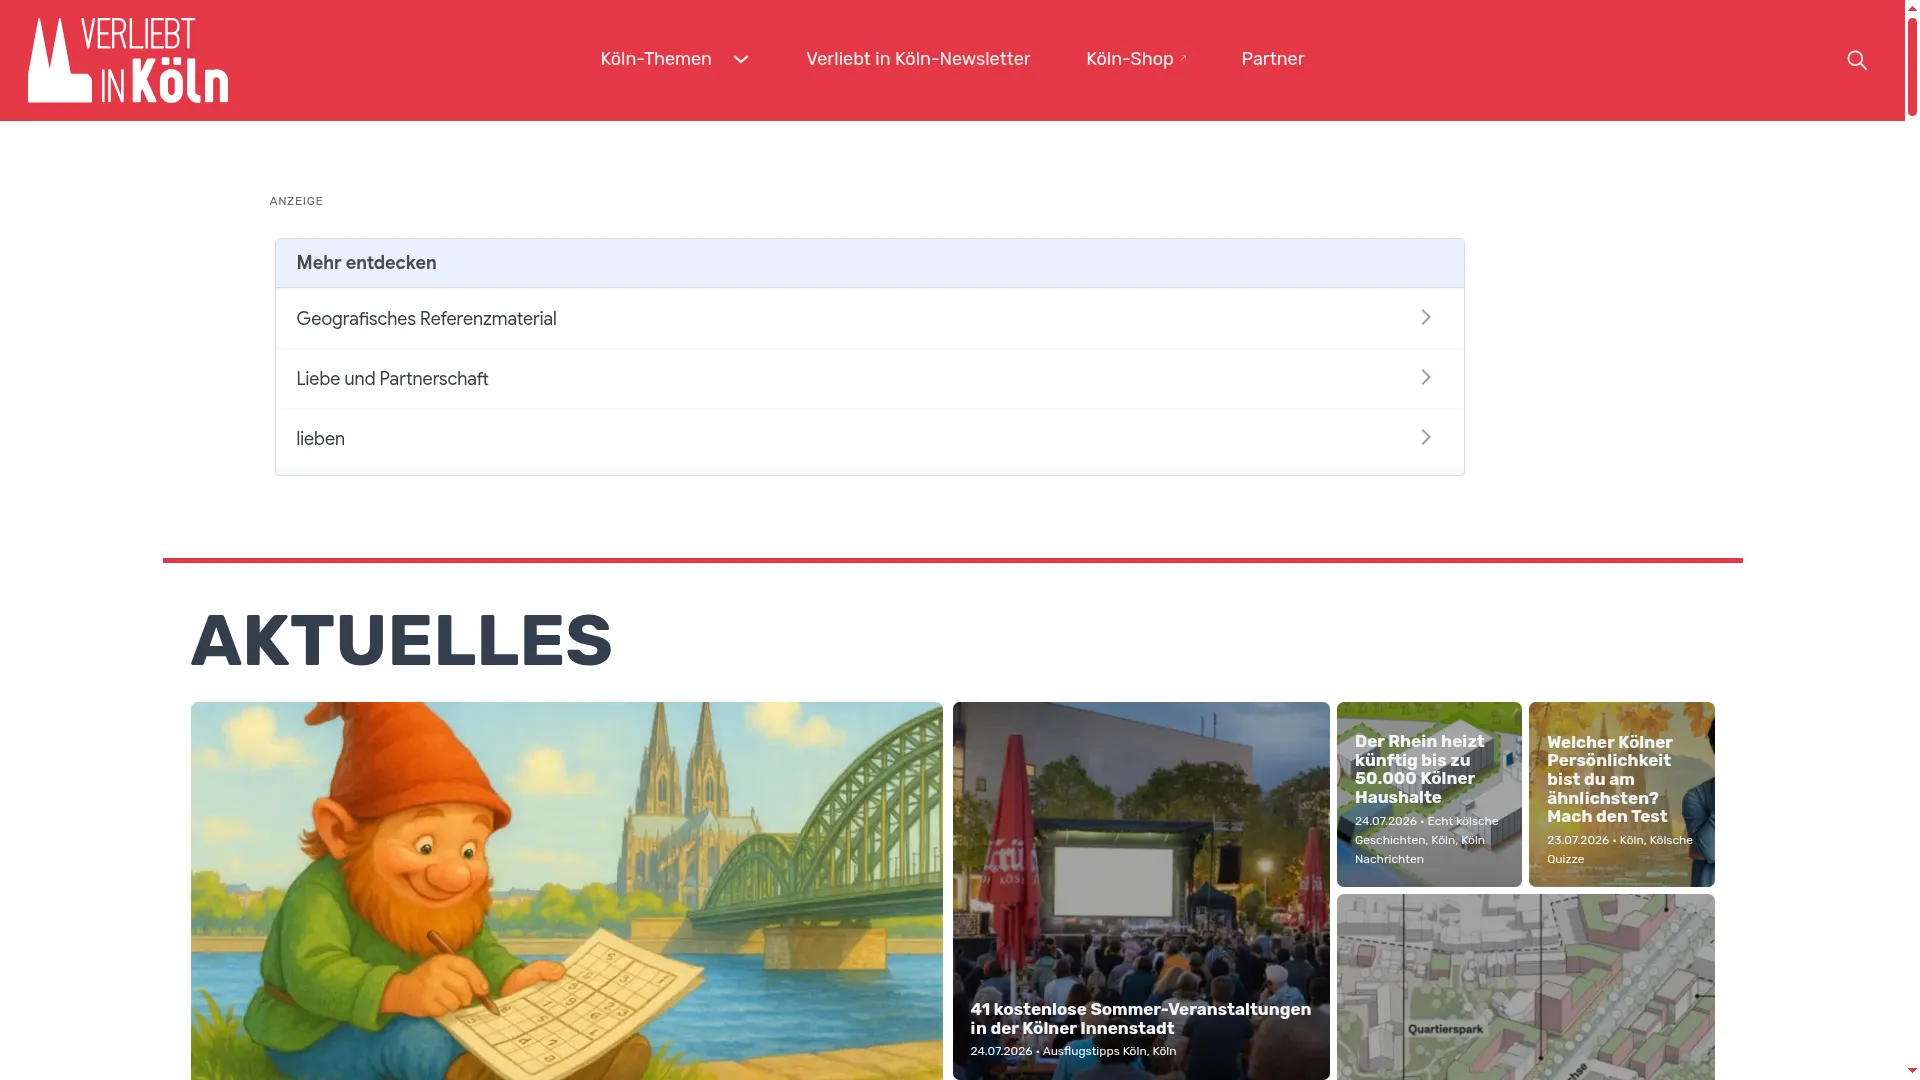Click the scrollbar down arrow
This screenshot has width=1920, height=1080.
point(1912,1071)
